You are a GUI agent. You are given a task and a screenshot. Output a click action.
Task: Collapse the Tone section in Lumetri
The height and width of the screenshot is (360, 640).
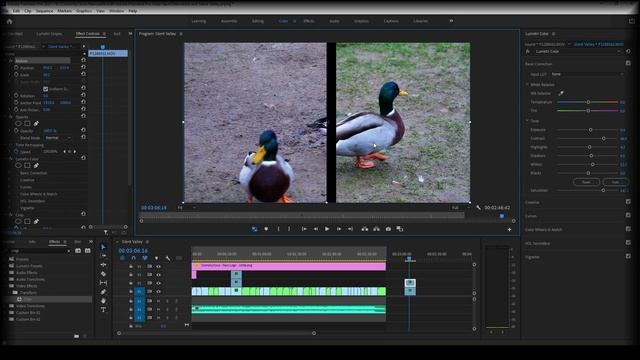(x=527, y=121)
